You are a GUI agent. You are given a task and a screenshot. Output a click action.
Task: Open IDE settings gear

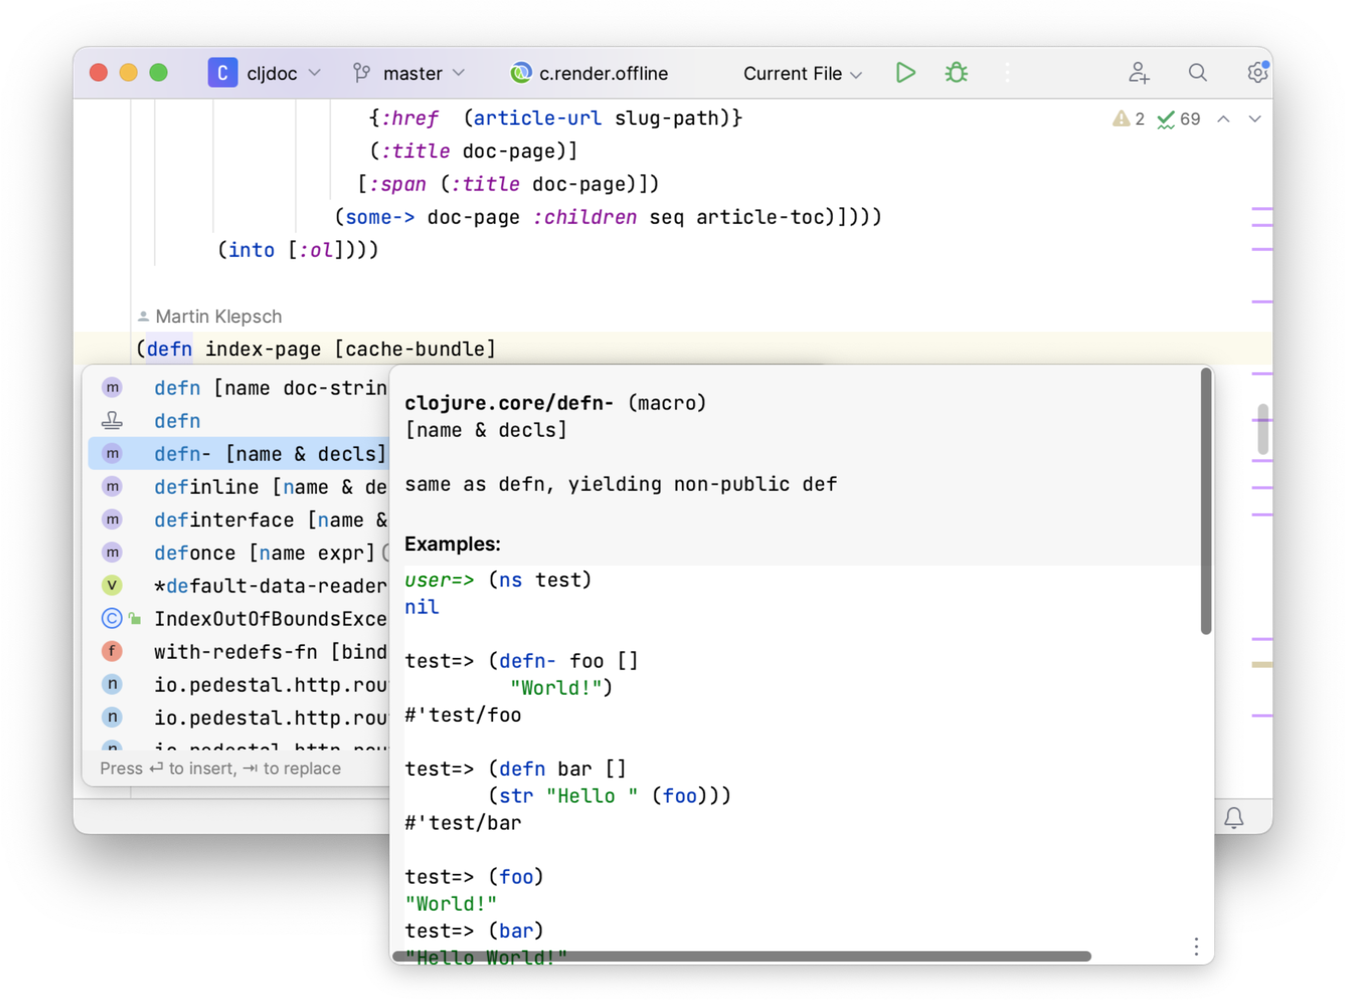[1257, 73]
